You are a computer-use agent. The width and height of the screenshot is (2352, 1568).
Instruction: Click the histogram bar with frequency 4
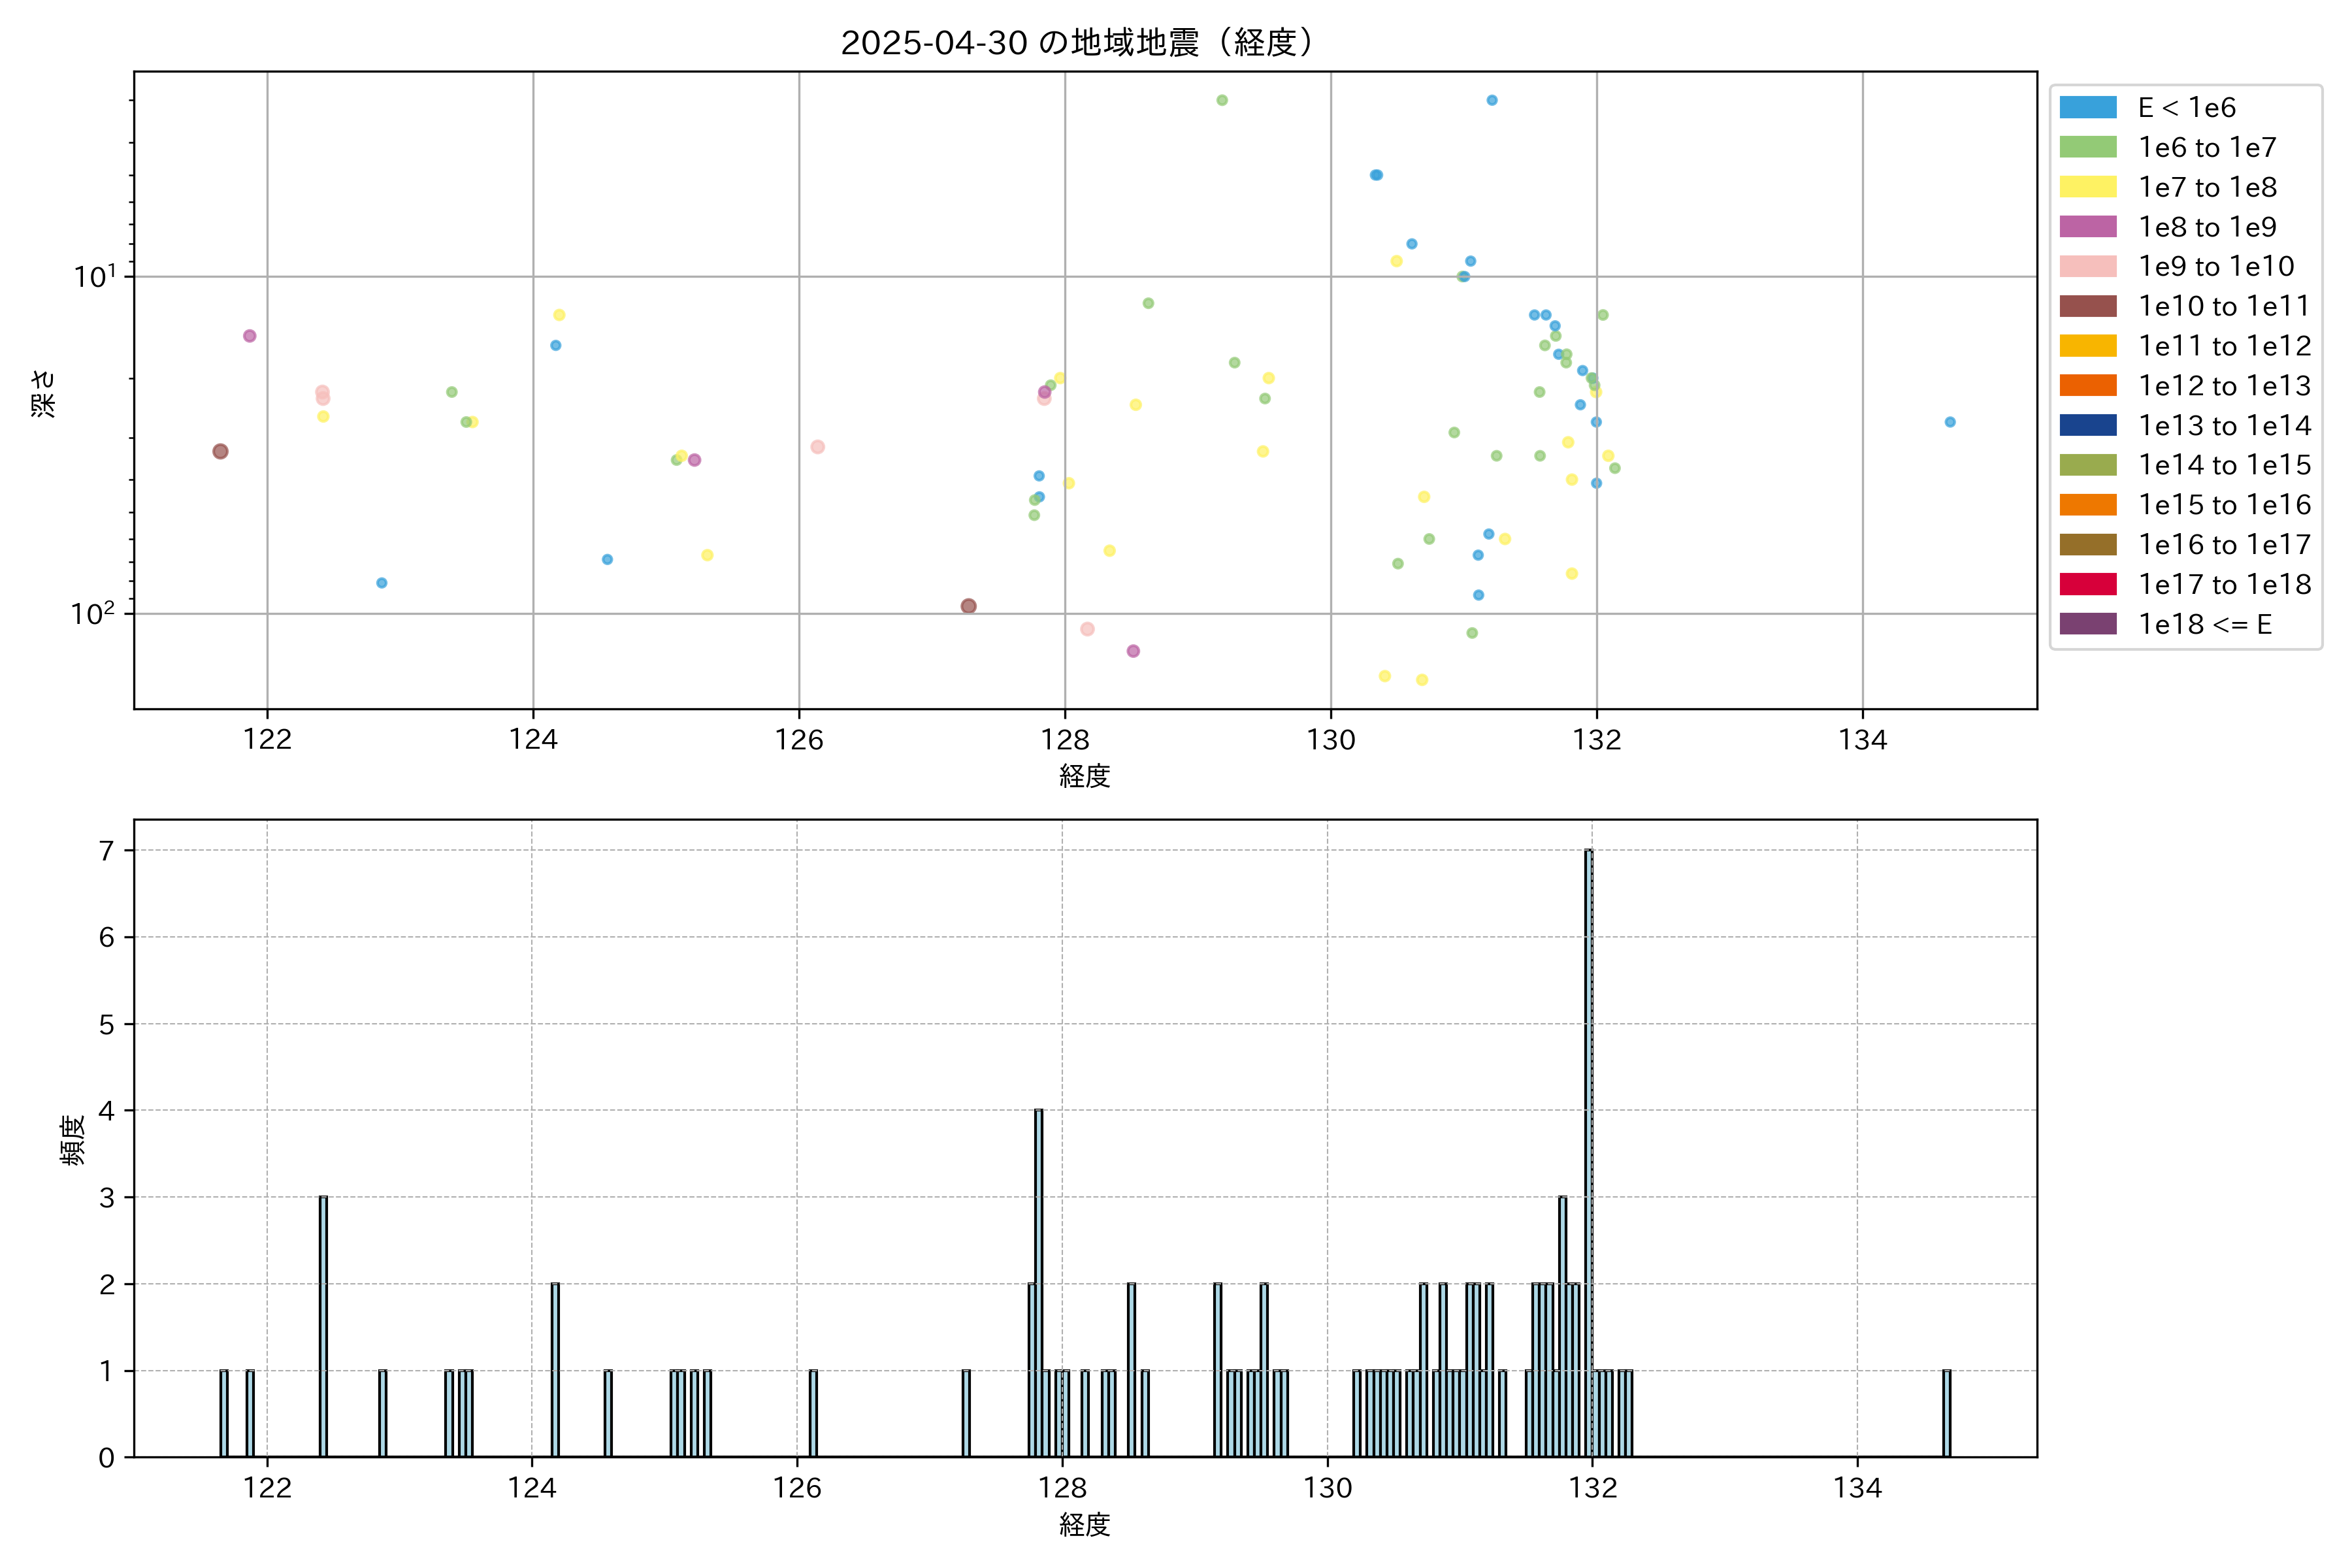[1038, 1282]
